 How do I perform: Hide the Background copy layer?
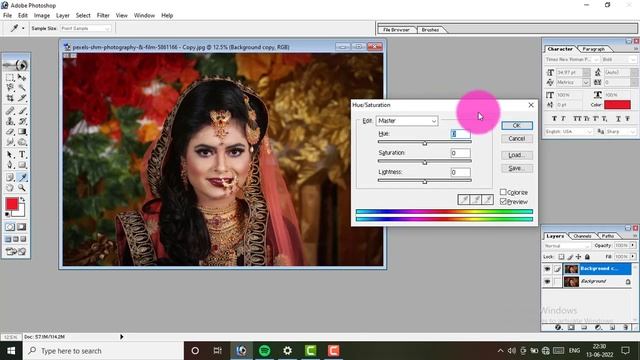[x=547, y=269]
